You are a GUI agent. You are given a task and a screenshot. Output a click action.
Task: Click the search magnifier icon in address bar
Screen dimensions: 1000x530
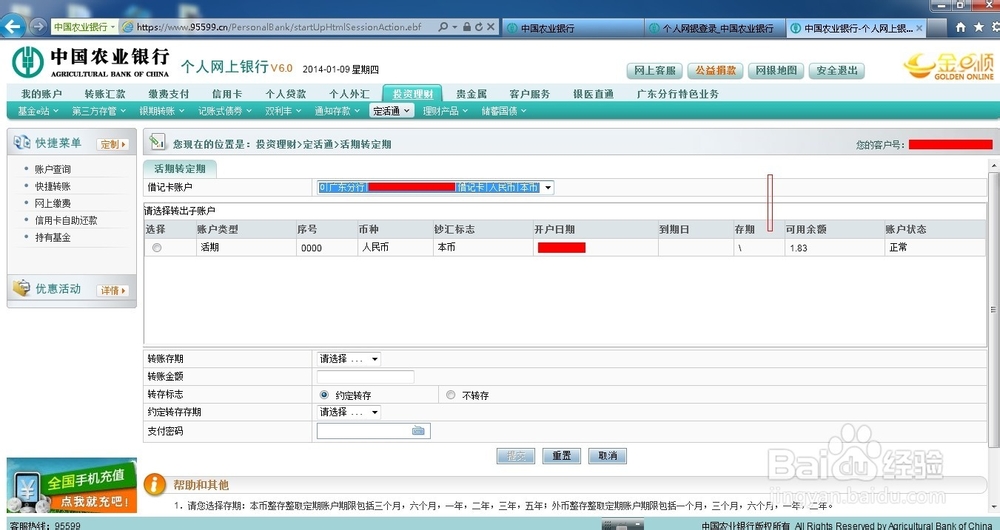tap(443, 27)
